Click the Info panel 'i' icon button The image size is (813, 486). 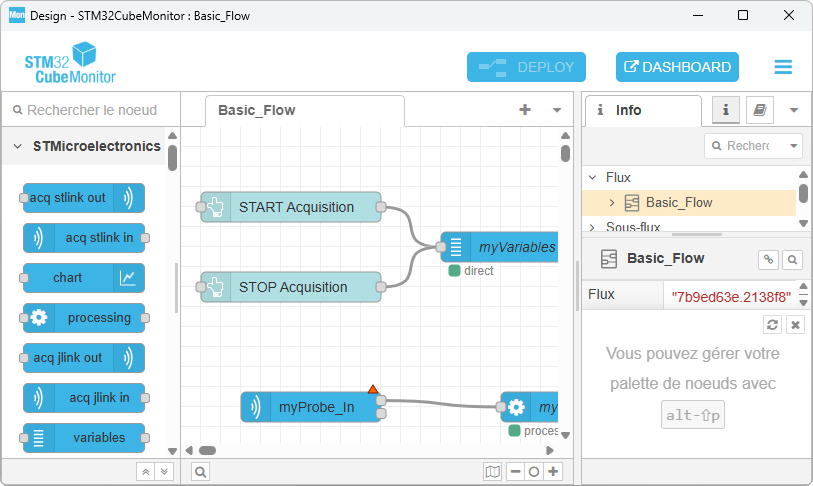[x=726, y=110]
